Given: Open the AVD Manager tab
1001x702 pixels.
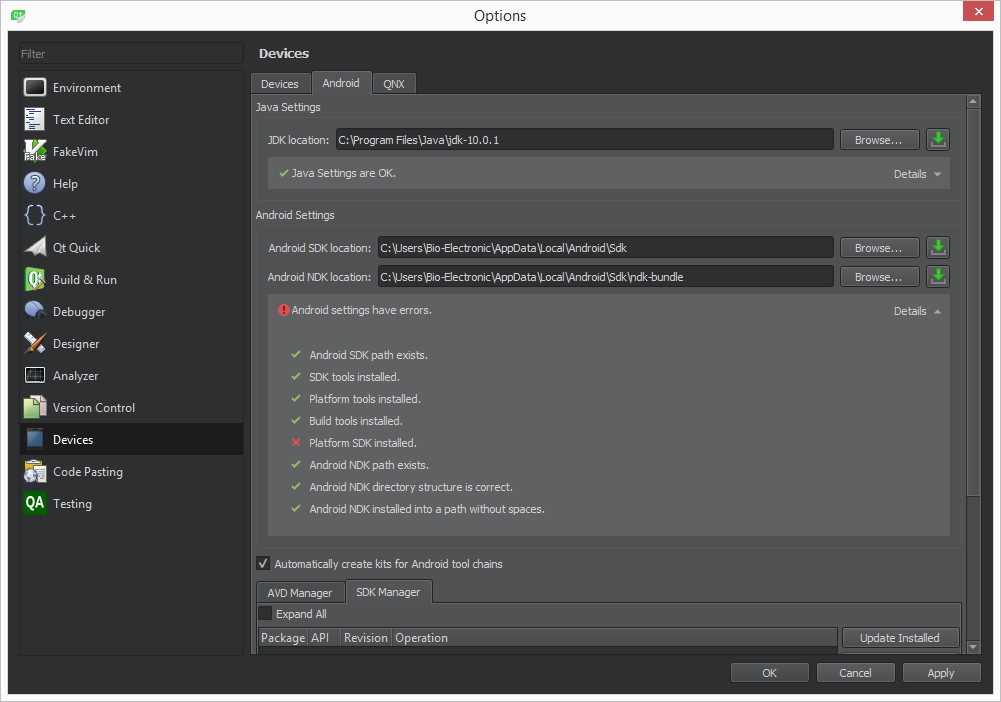Looking at the screenshot, I should click(300, 593).
